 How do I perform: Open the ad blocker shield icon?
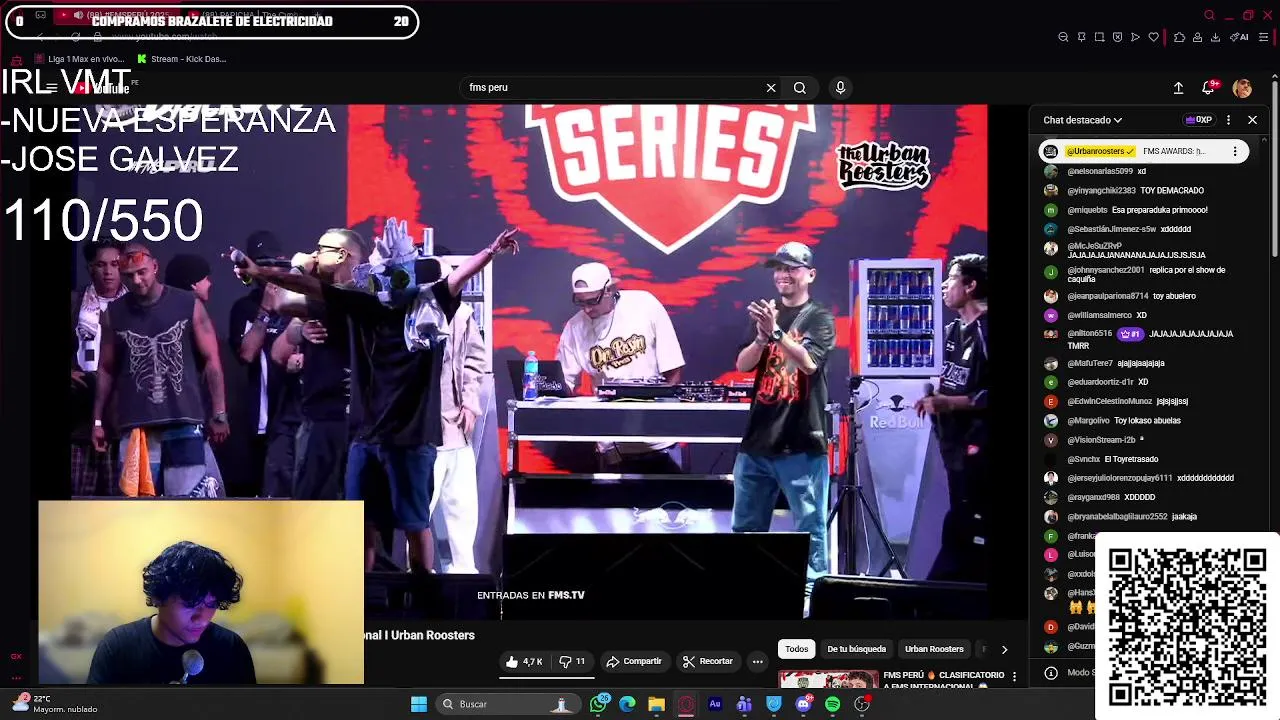[x=1117, y=37]
